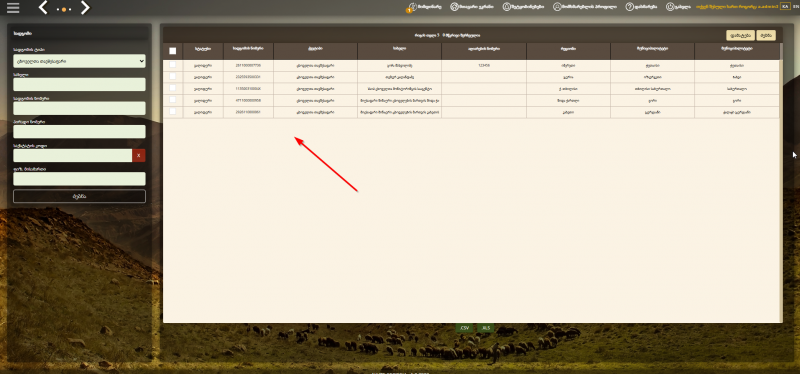Export table using the .XLS button
800x374 pixels.
[485, 328]
